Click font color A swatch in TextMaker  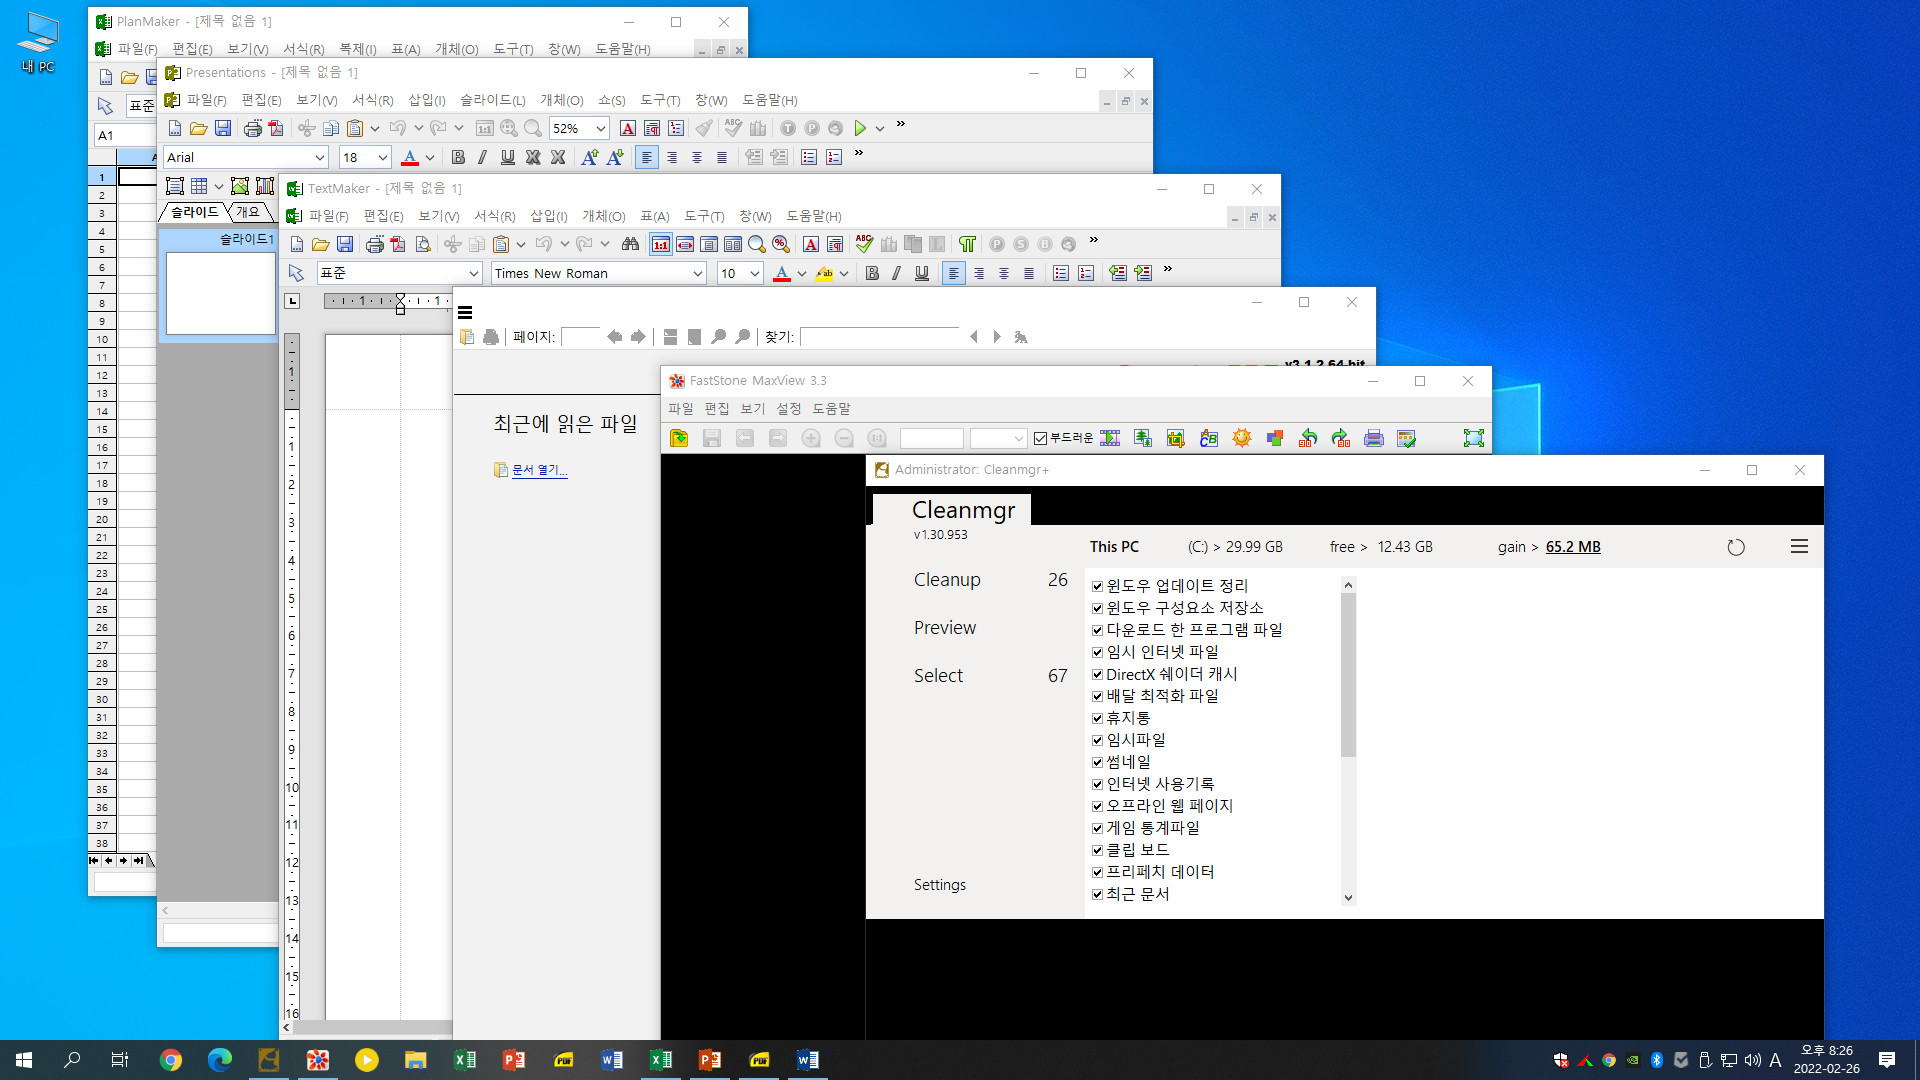coord(782,273)
